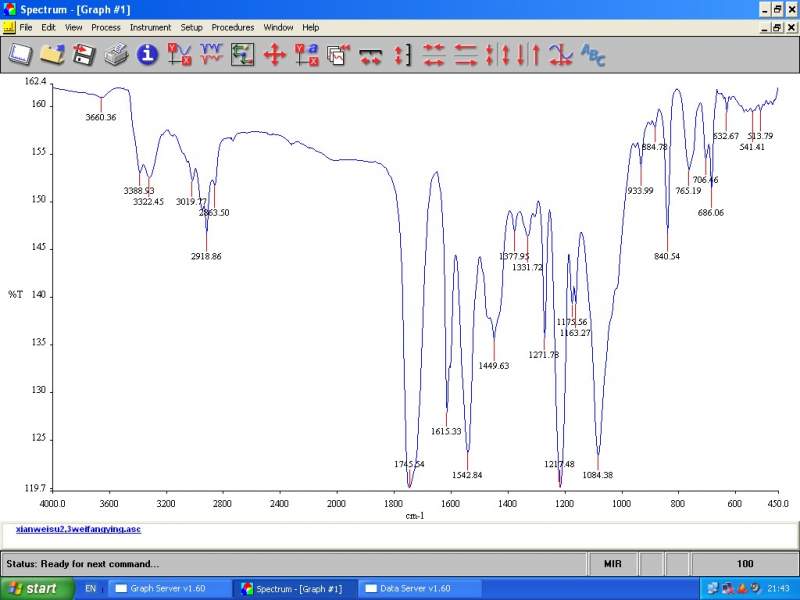Click the tall up-down double arrow icon
Image resolution: width=800 pixels, height=600 pixels.
506,55
